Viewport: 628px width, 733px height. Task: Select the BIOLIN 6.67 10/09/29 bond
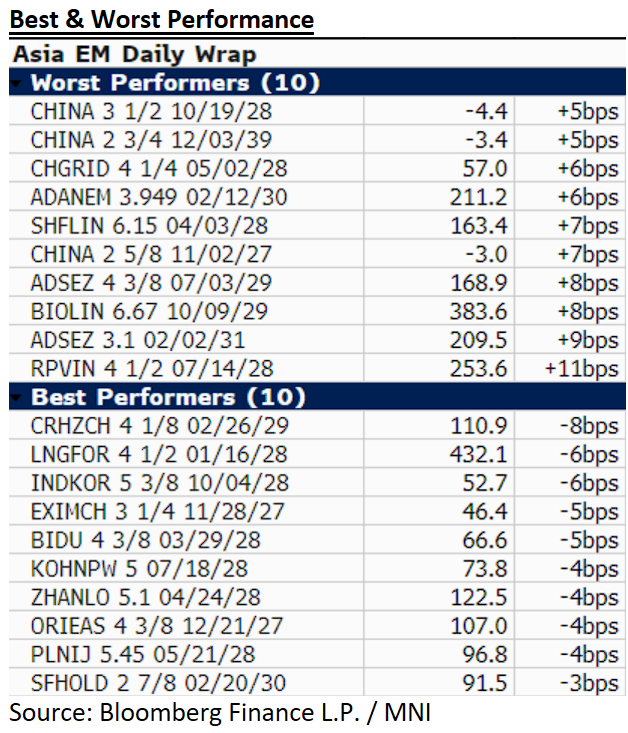[151, 312]
